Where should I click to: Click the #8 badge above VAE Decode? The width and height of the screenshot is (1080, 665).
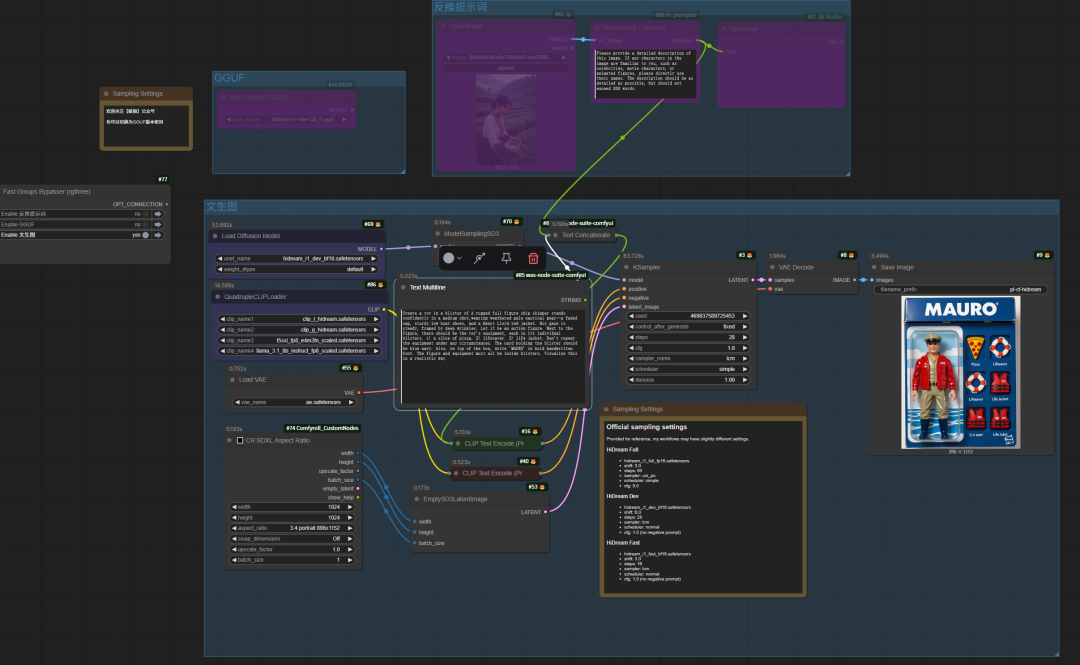[847, 256]
